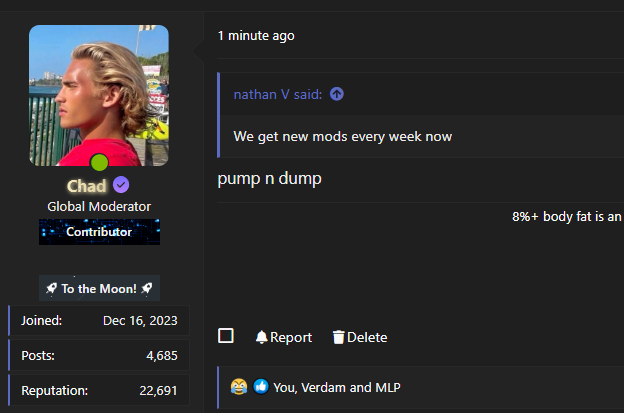The height and width of the screenshot is (413, 624).
Task: Click the Reputation score 22,691
Action: (x=158, y=390)
